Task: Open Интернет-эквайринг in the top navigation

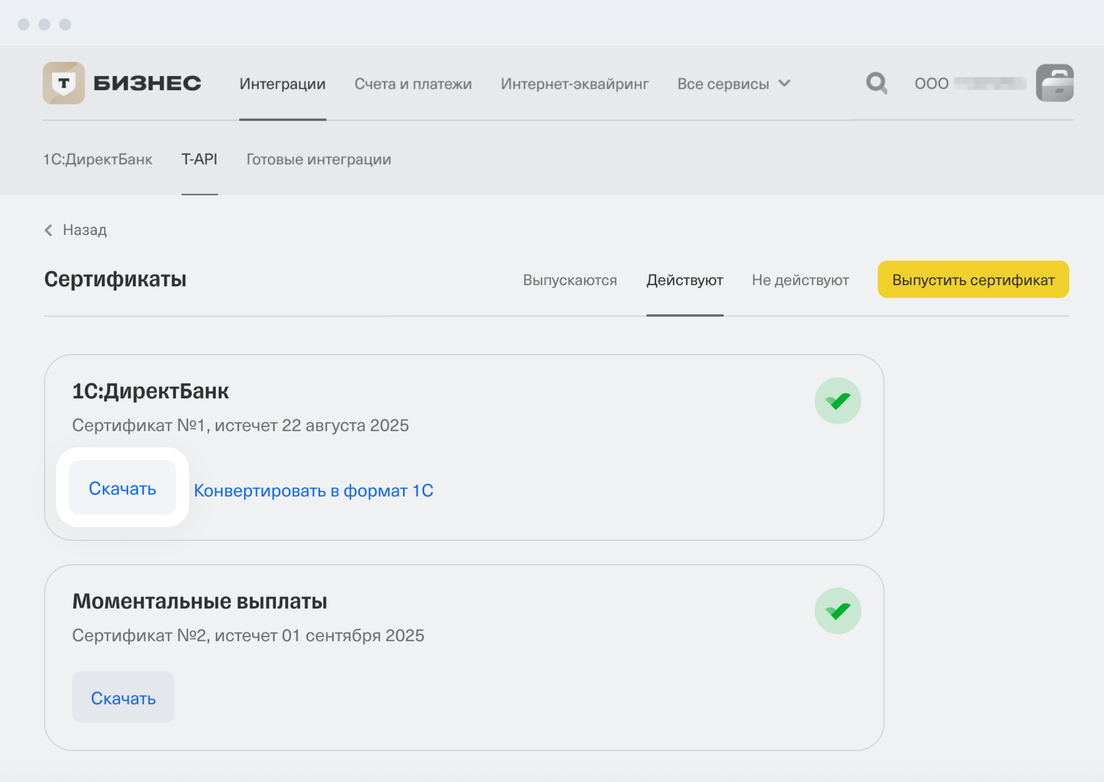Action: coord(574,84)
